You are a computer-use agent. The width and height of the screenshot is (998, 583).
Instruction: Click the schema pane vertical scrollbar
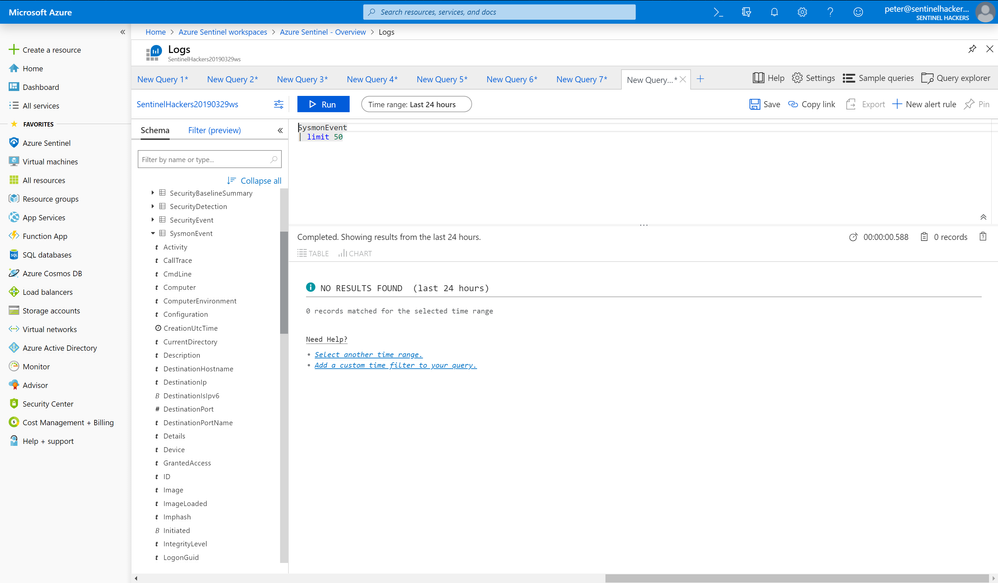point(284,282)
